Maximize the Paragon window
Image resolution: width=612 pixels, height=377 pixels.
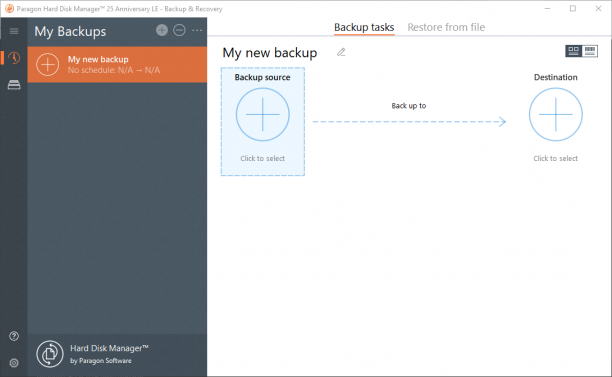pos(573,8)
